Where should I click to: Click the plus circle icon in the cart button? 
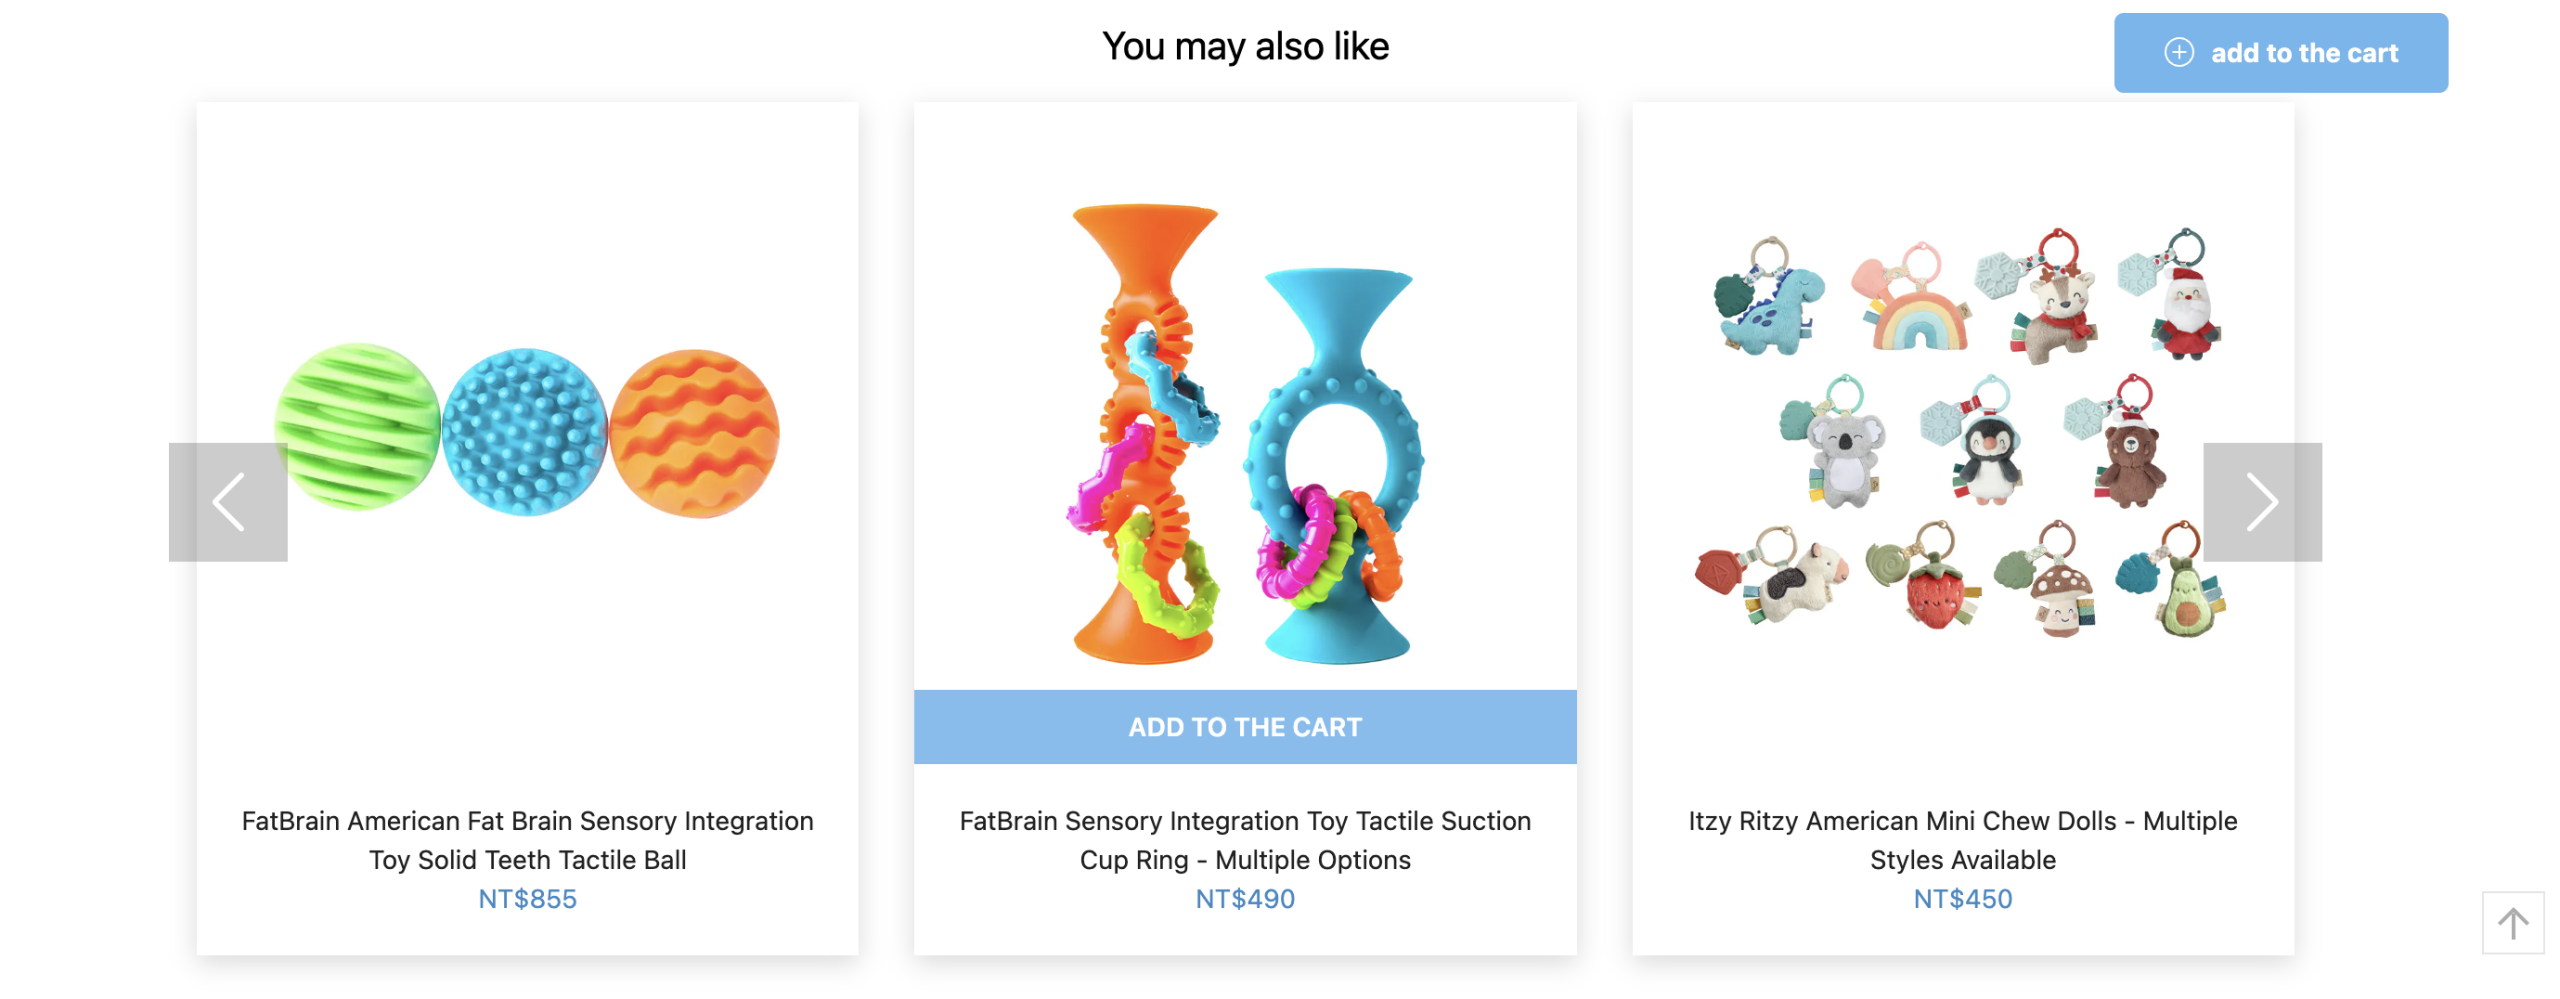[2178, 53]
